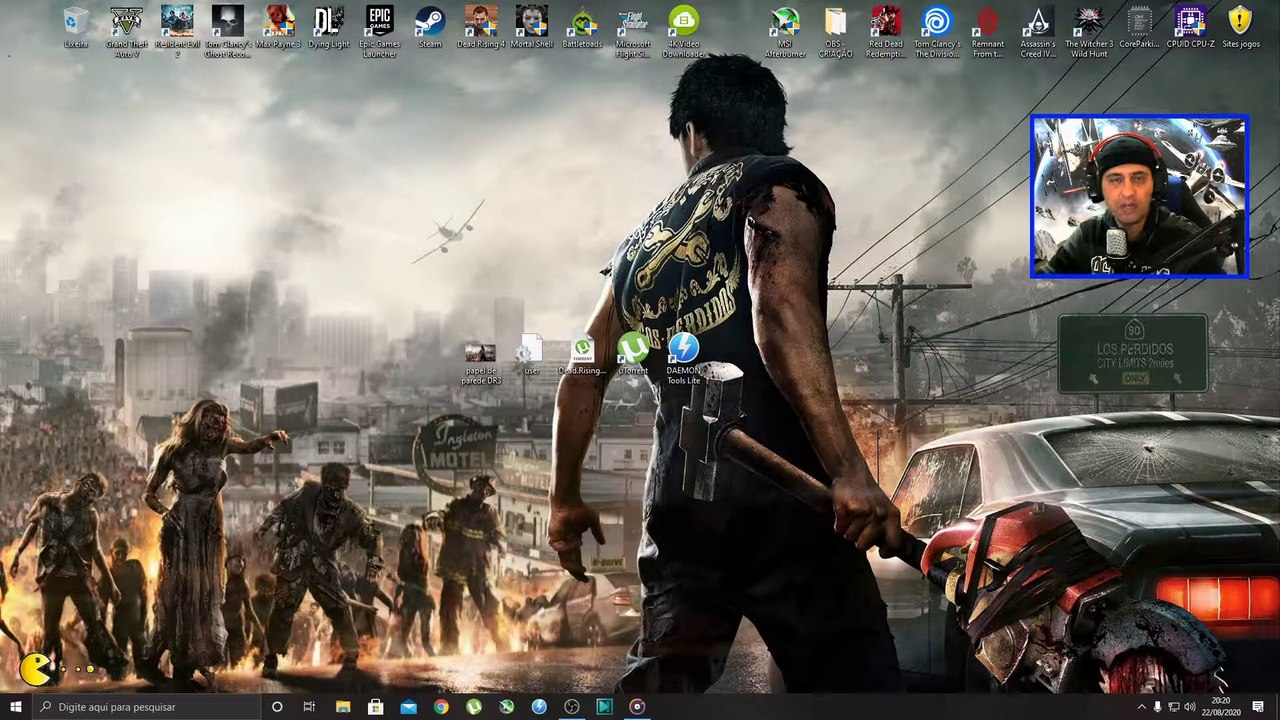The width and height of the screenshot is (1280, 720).
Task: Click the webcam overlay thumbnail
Action: [x=1139, y=196]
